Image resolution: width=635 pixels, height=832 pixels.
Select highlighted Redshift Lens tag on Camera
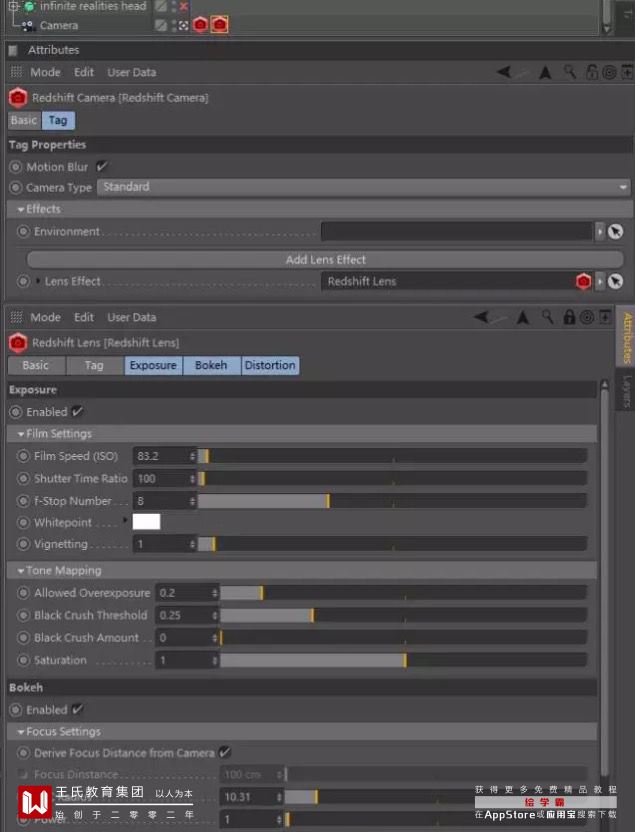pos(220,25)
